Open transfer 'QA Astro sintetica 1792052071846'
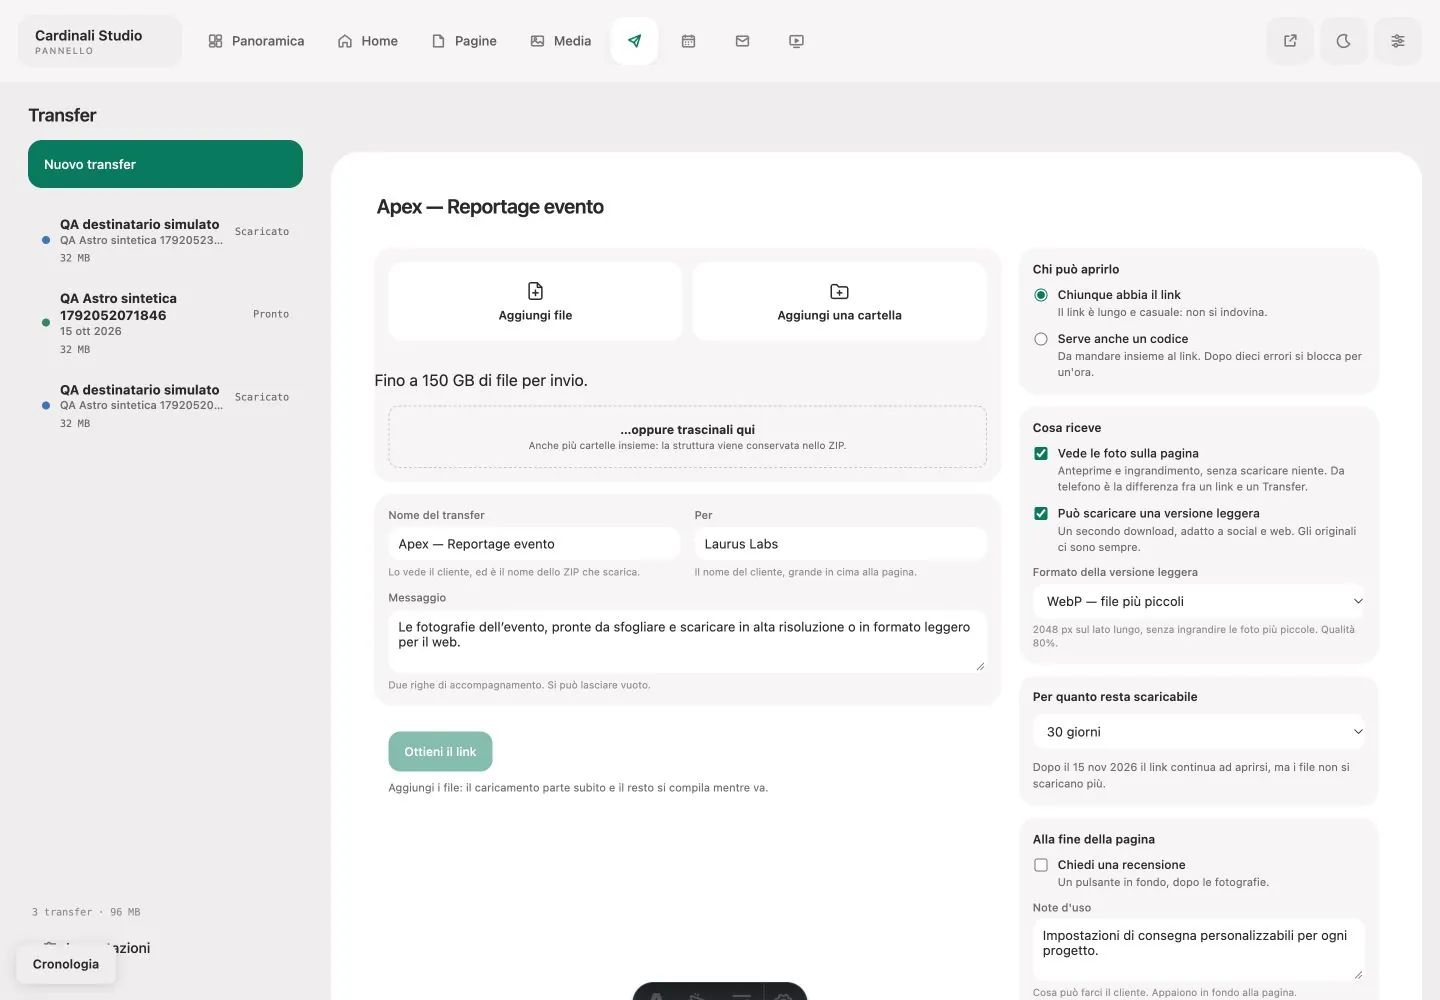Screen dimensions: 1440x1000 coord(165,323)
